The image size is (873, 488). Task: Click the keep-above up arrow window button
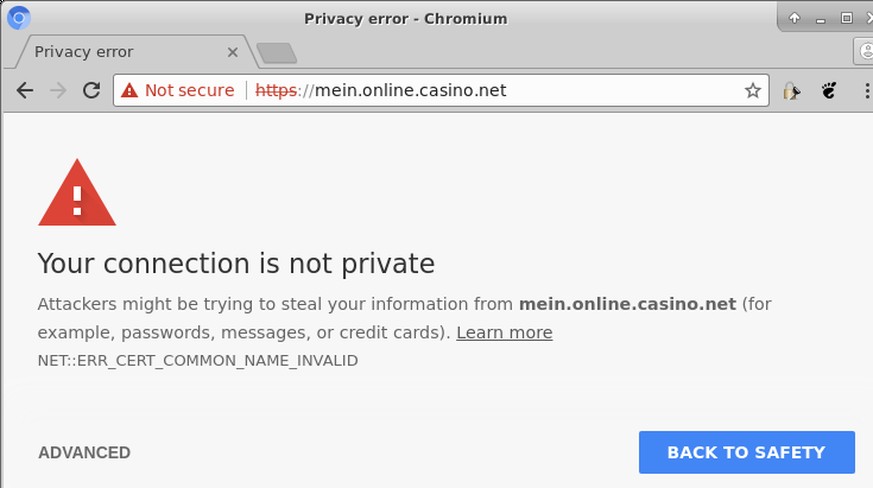coord(794,18)
